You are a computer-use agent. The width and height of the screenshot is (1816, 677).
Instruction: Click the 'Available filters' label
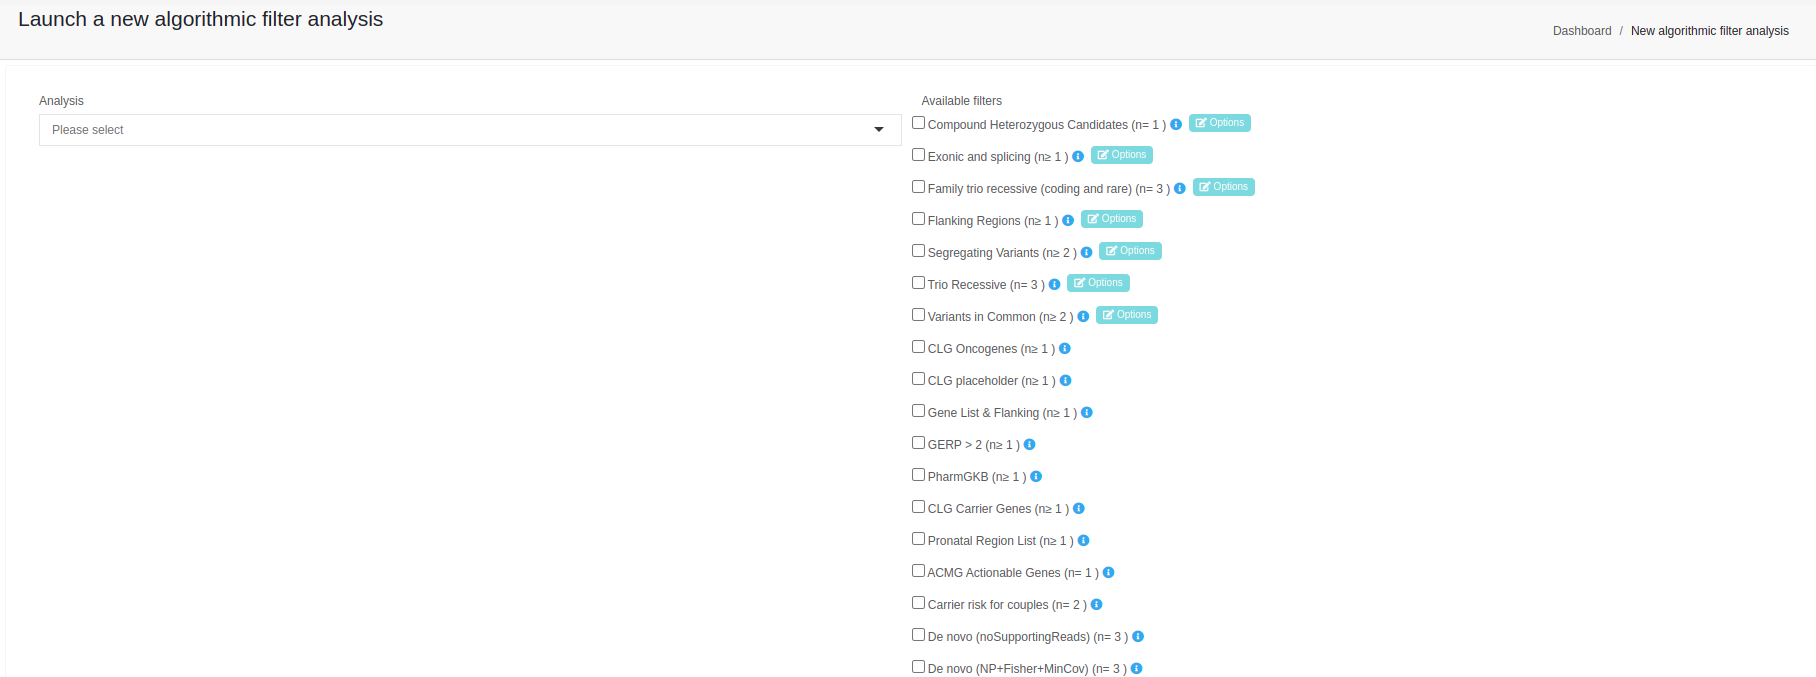(962, 101)
